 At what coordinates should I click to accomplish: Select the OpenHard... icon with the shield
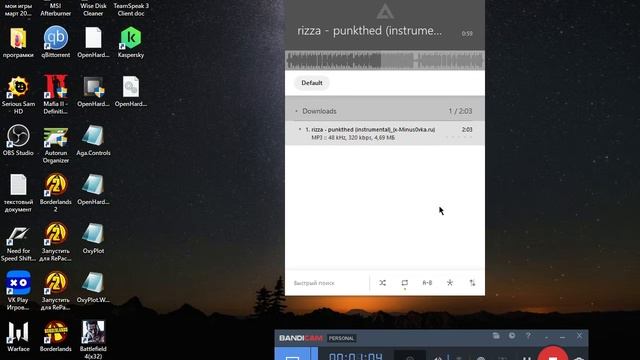click(x=93, y=92)
